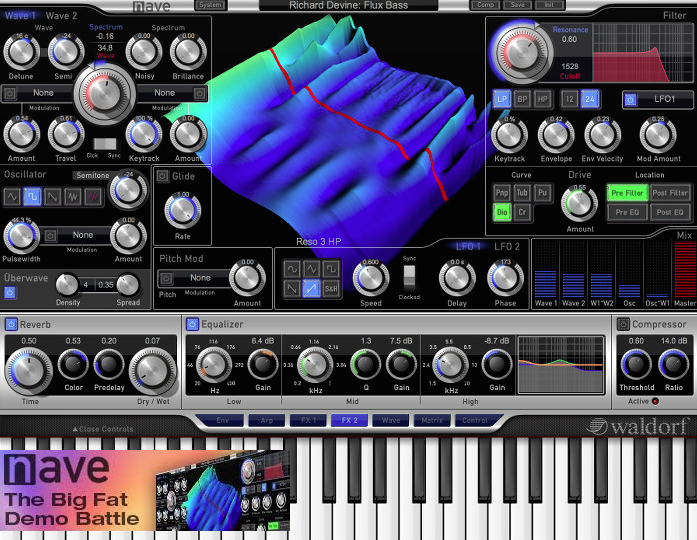Open the Pulsewidth modulation source dropdown
Screen dimensions: 697x540
83,235
